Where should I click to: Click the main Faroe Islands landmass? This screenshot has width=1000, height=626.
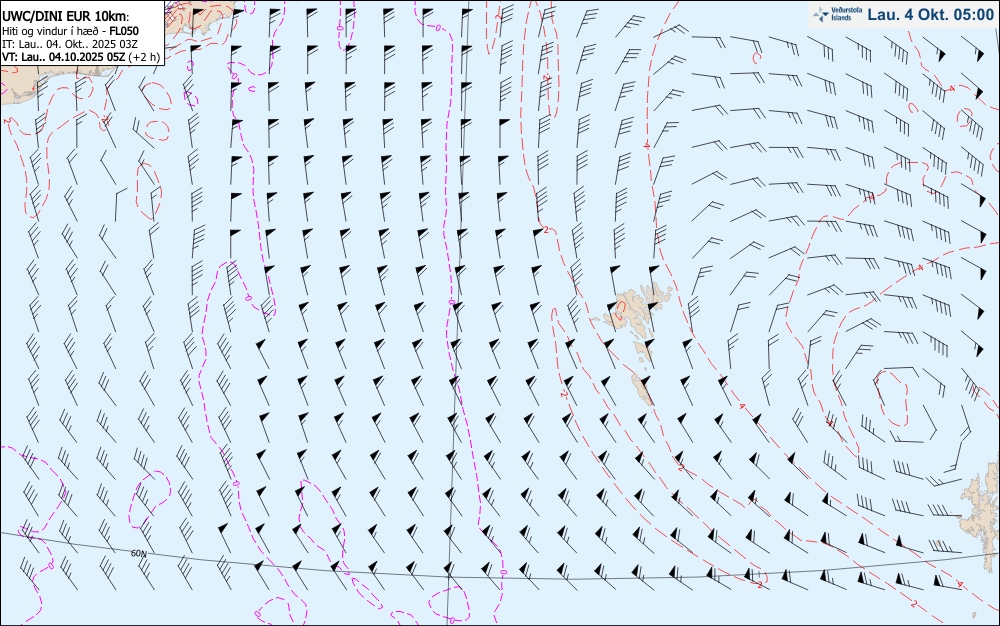pyautogui.click(x=636, y=310)
